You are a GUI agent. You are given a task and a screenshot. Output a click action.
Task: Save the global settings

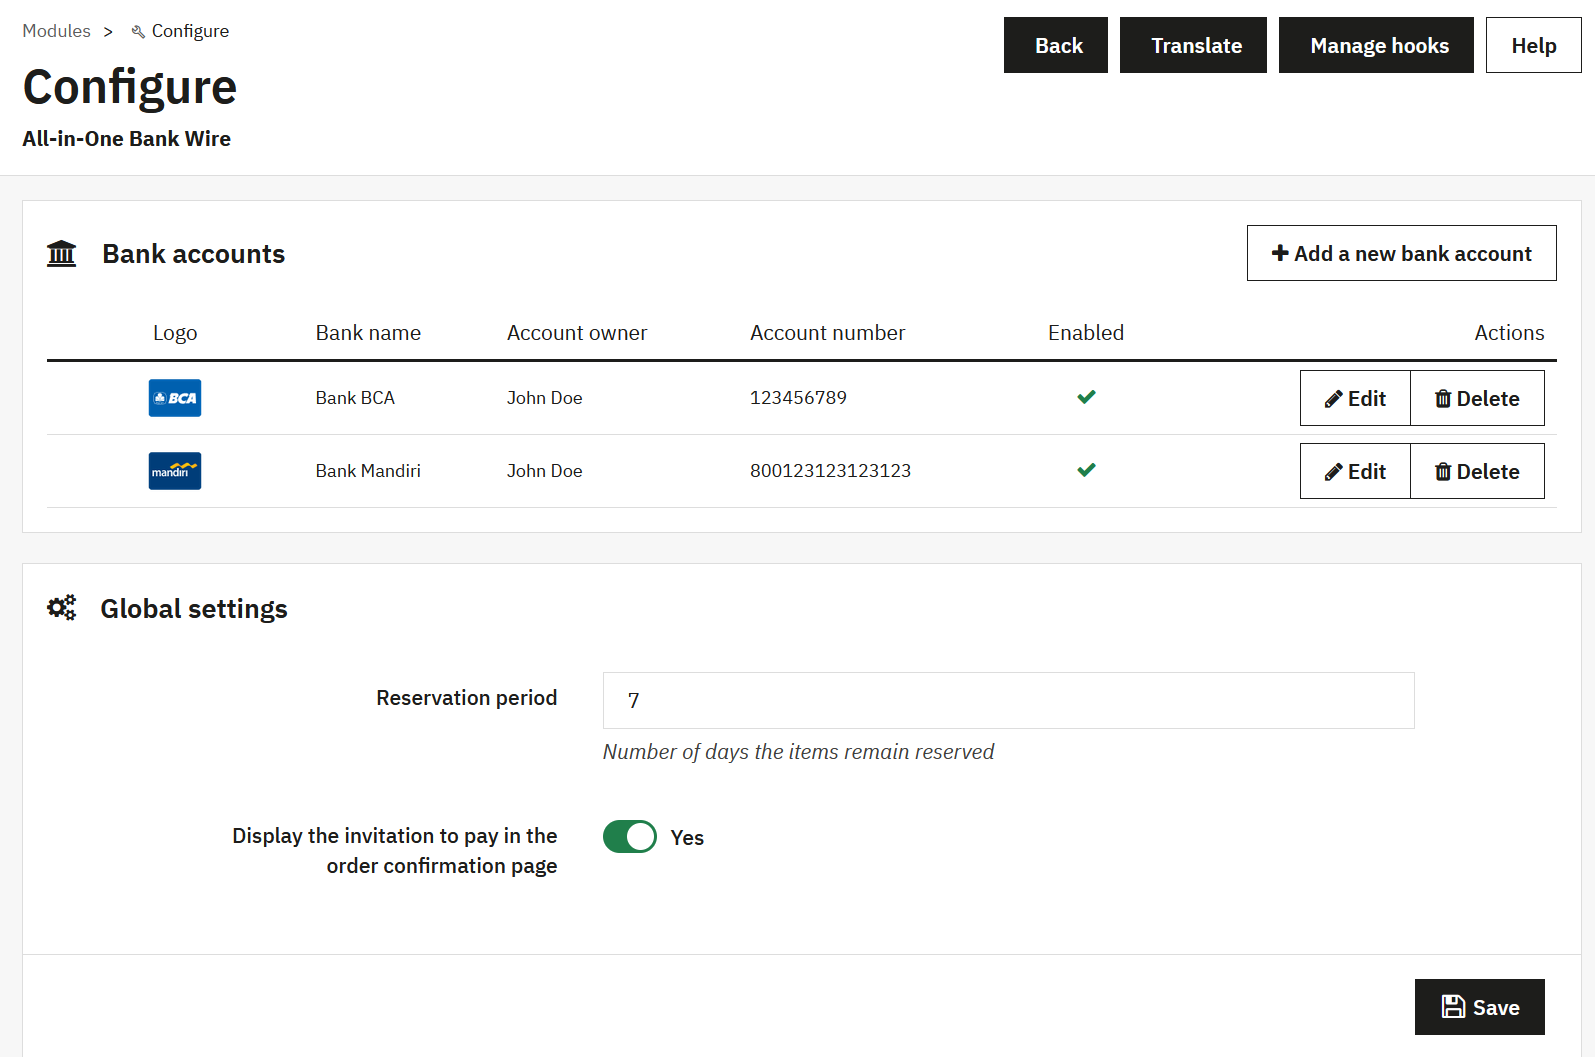click(x=1479, y=1007)
